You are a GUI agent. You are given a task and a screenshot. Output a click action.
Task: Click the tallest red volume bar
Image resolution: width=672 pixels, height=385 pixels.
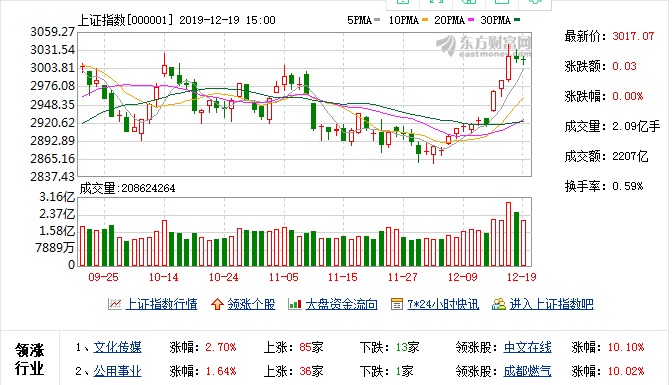[x=509, y=234]
